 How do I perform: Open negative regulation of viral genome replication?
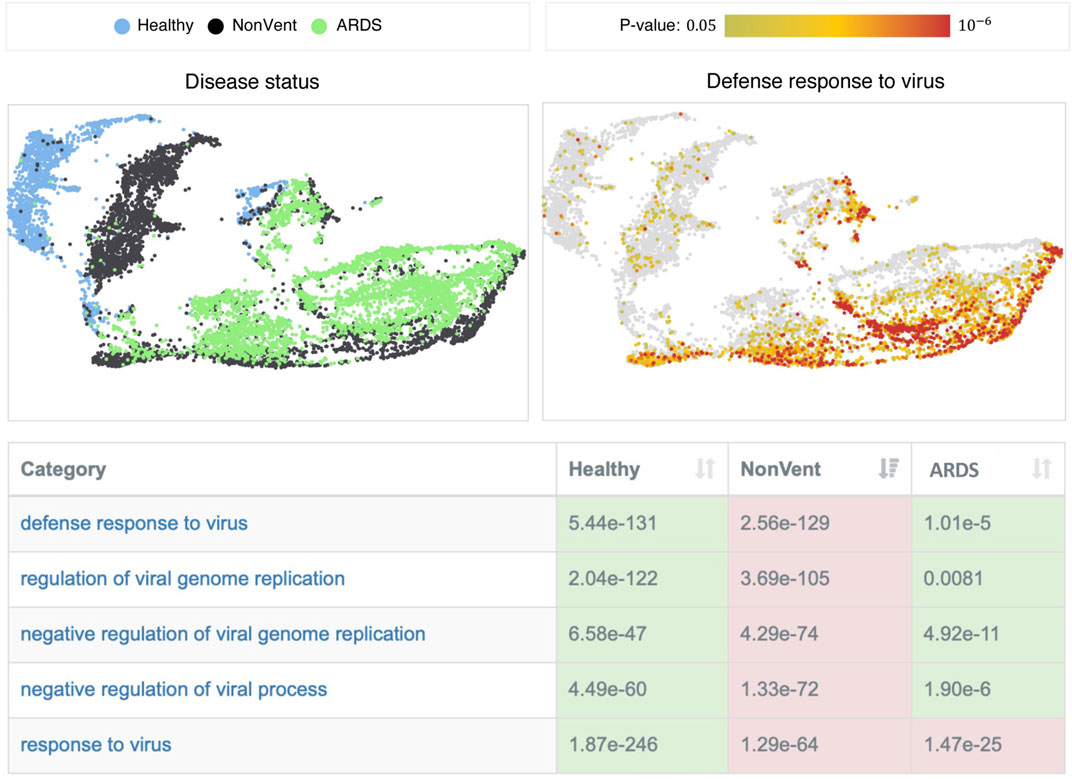pyautogui.click(x=223, y=634)
